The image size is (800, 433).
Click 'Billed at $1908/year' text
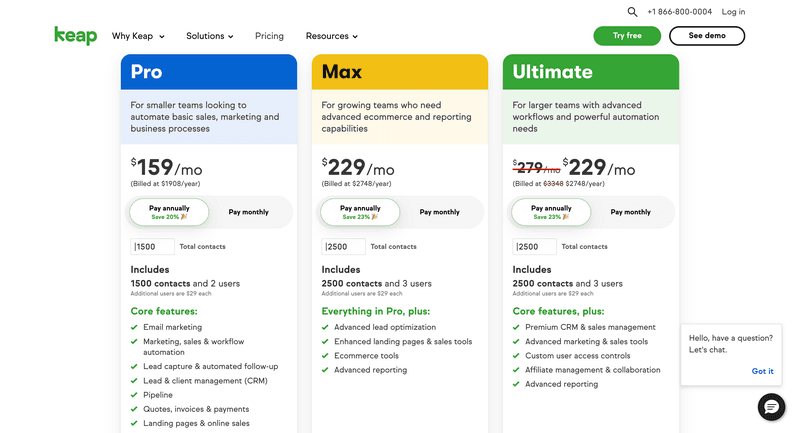tap(165, 184)
